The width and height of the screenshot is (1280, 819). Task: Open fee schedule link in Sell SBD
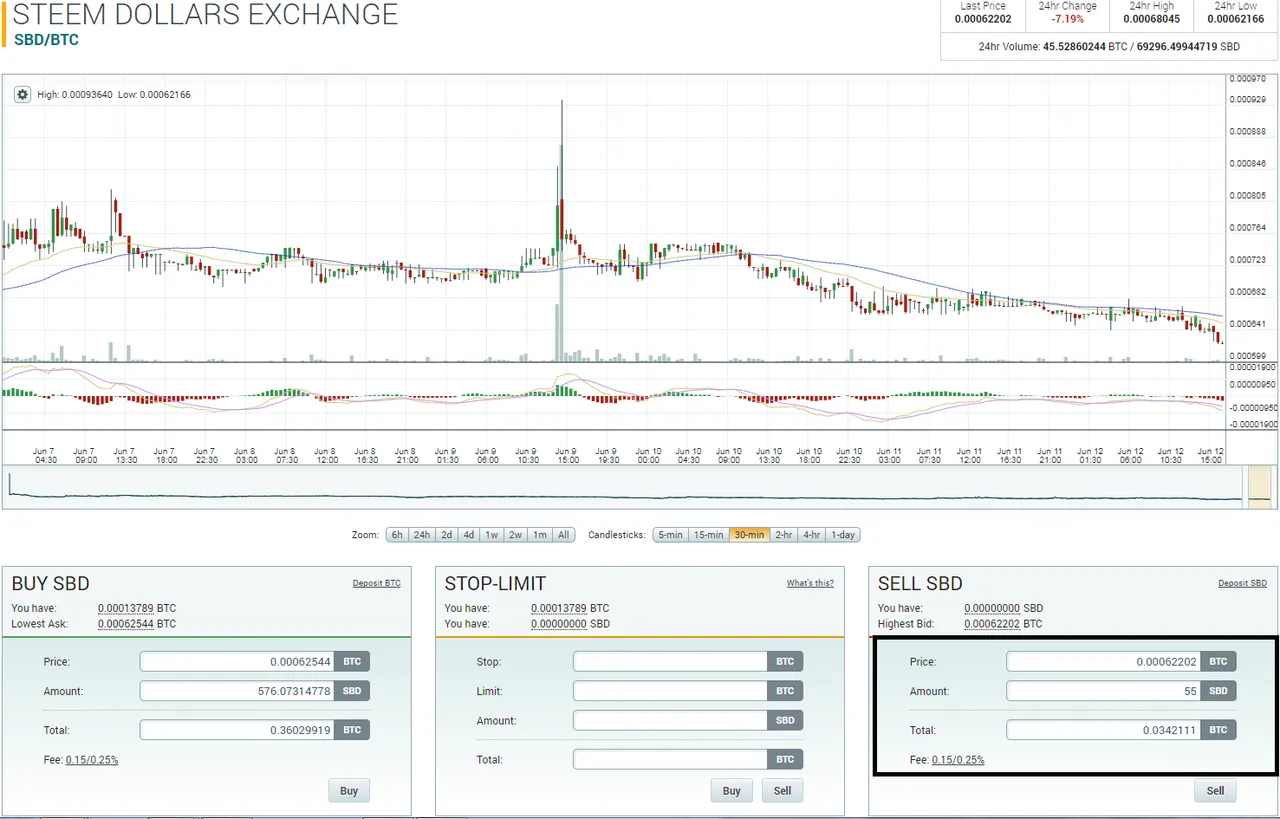(x=958, y=760)
